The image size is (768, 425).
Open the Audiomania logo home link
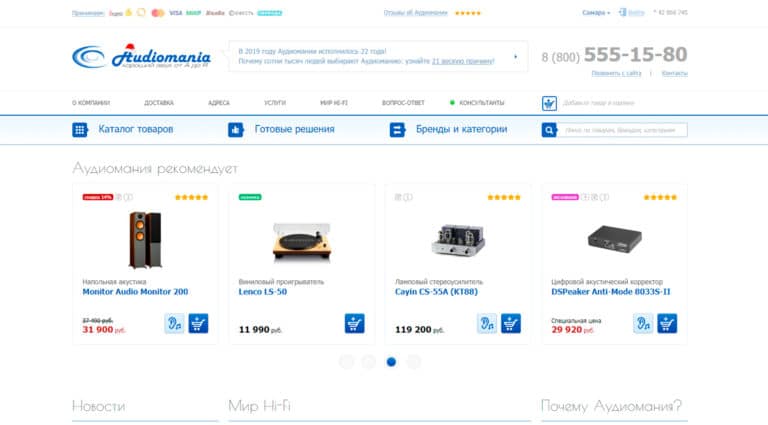[x=141, y=56]
